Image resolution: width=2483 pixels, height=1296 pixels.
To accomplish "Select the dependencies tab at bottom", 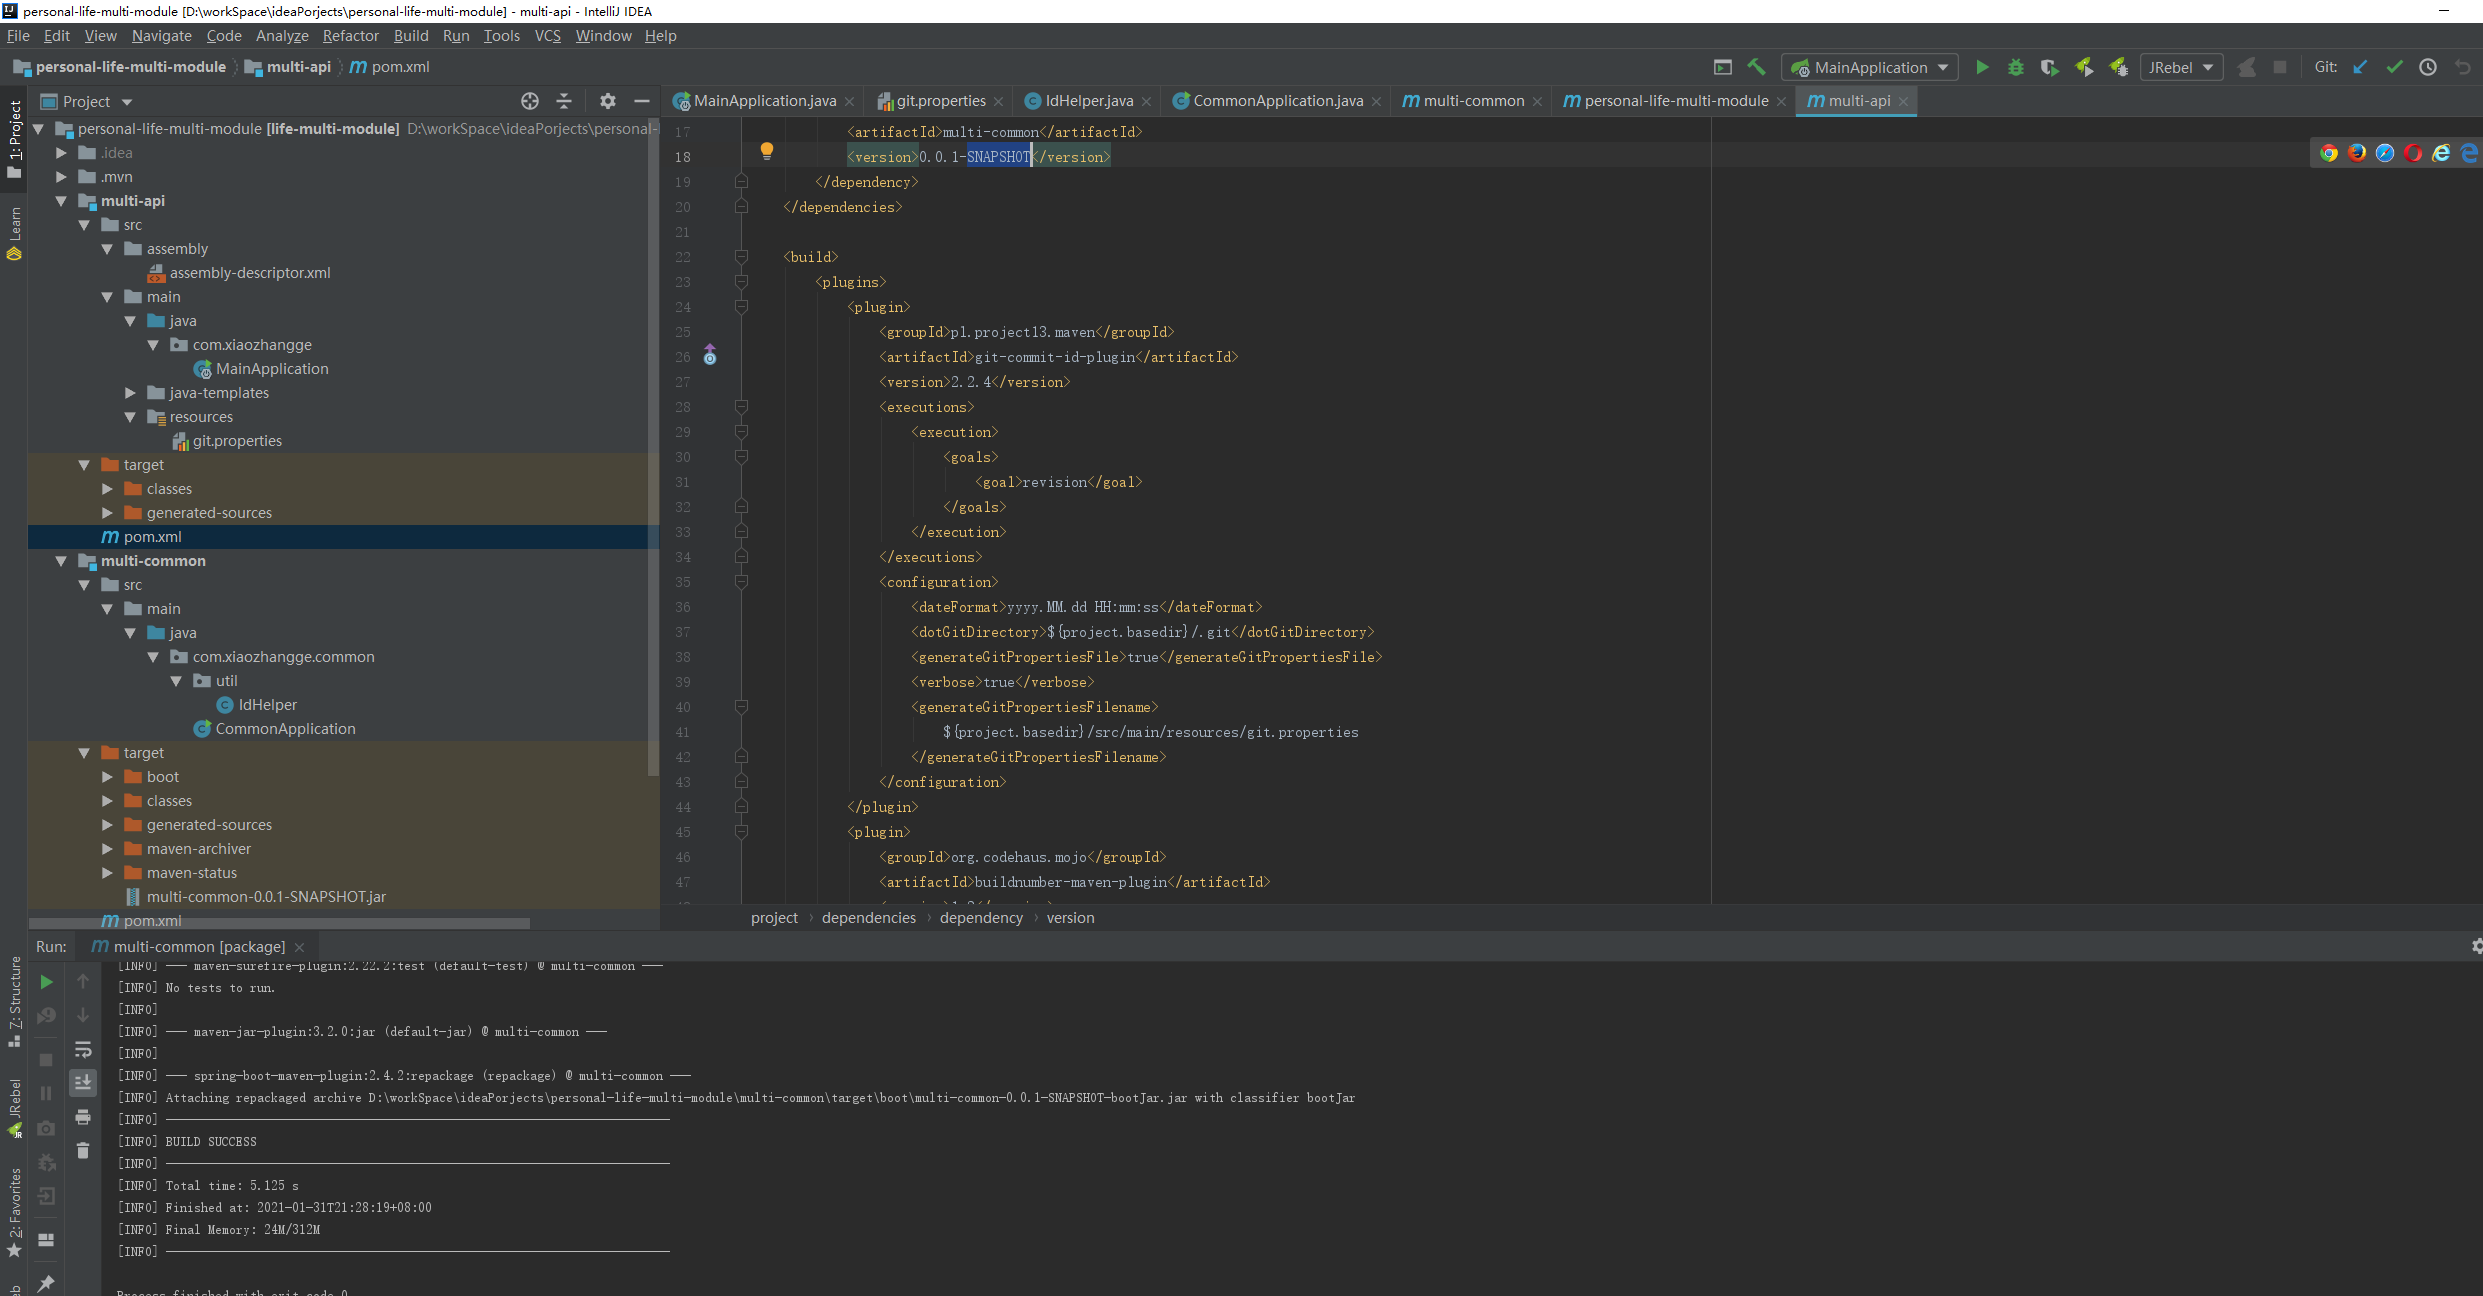I will point(869,917).
